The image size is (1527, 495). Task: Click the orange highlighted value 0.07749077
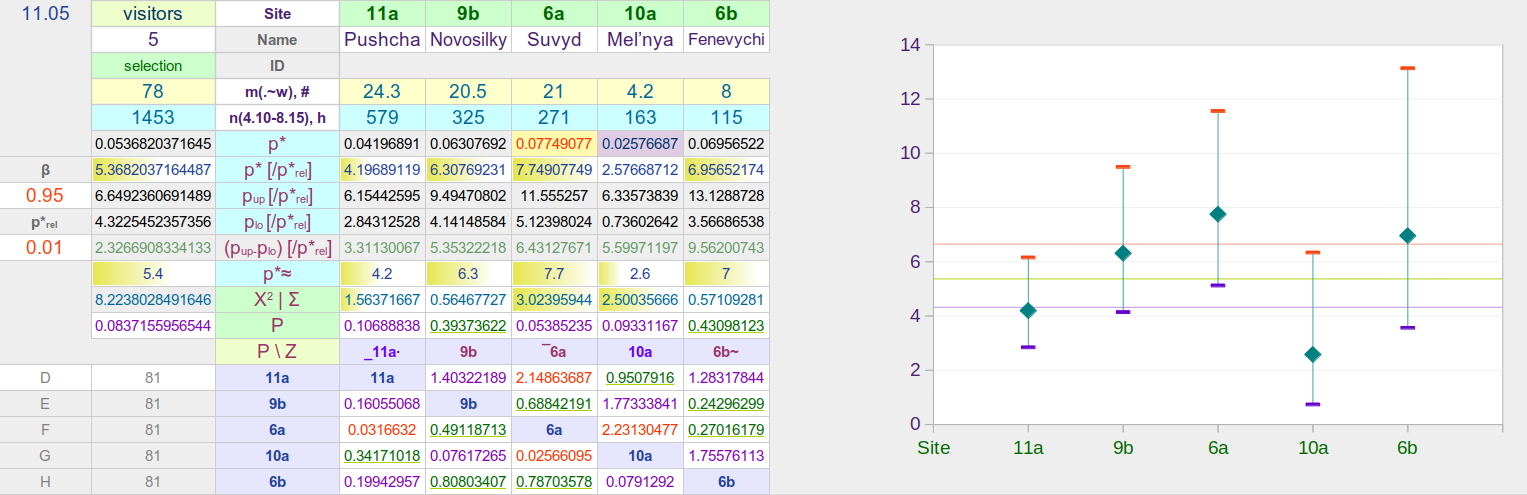(x=555, y=144)
